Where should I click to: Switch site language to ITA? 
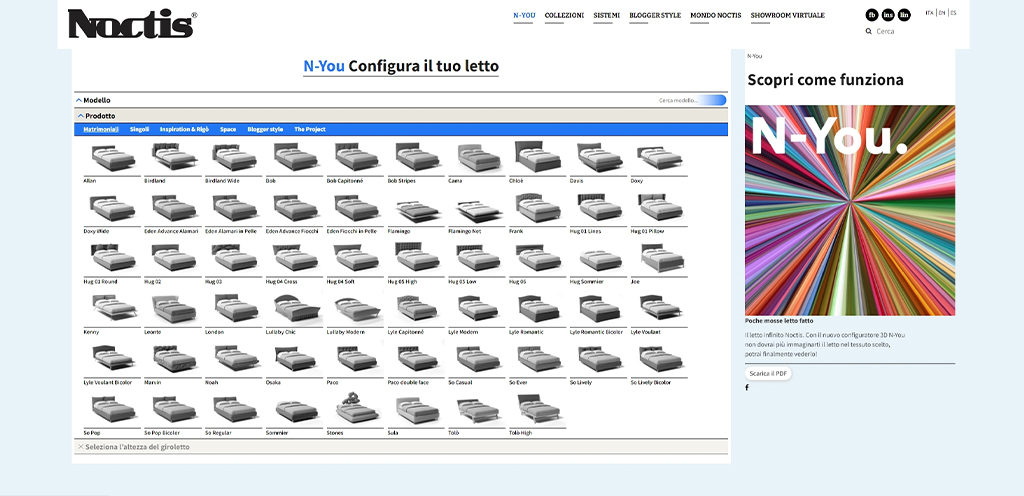point(929,13)
